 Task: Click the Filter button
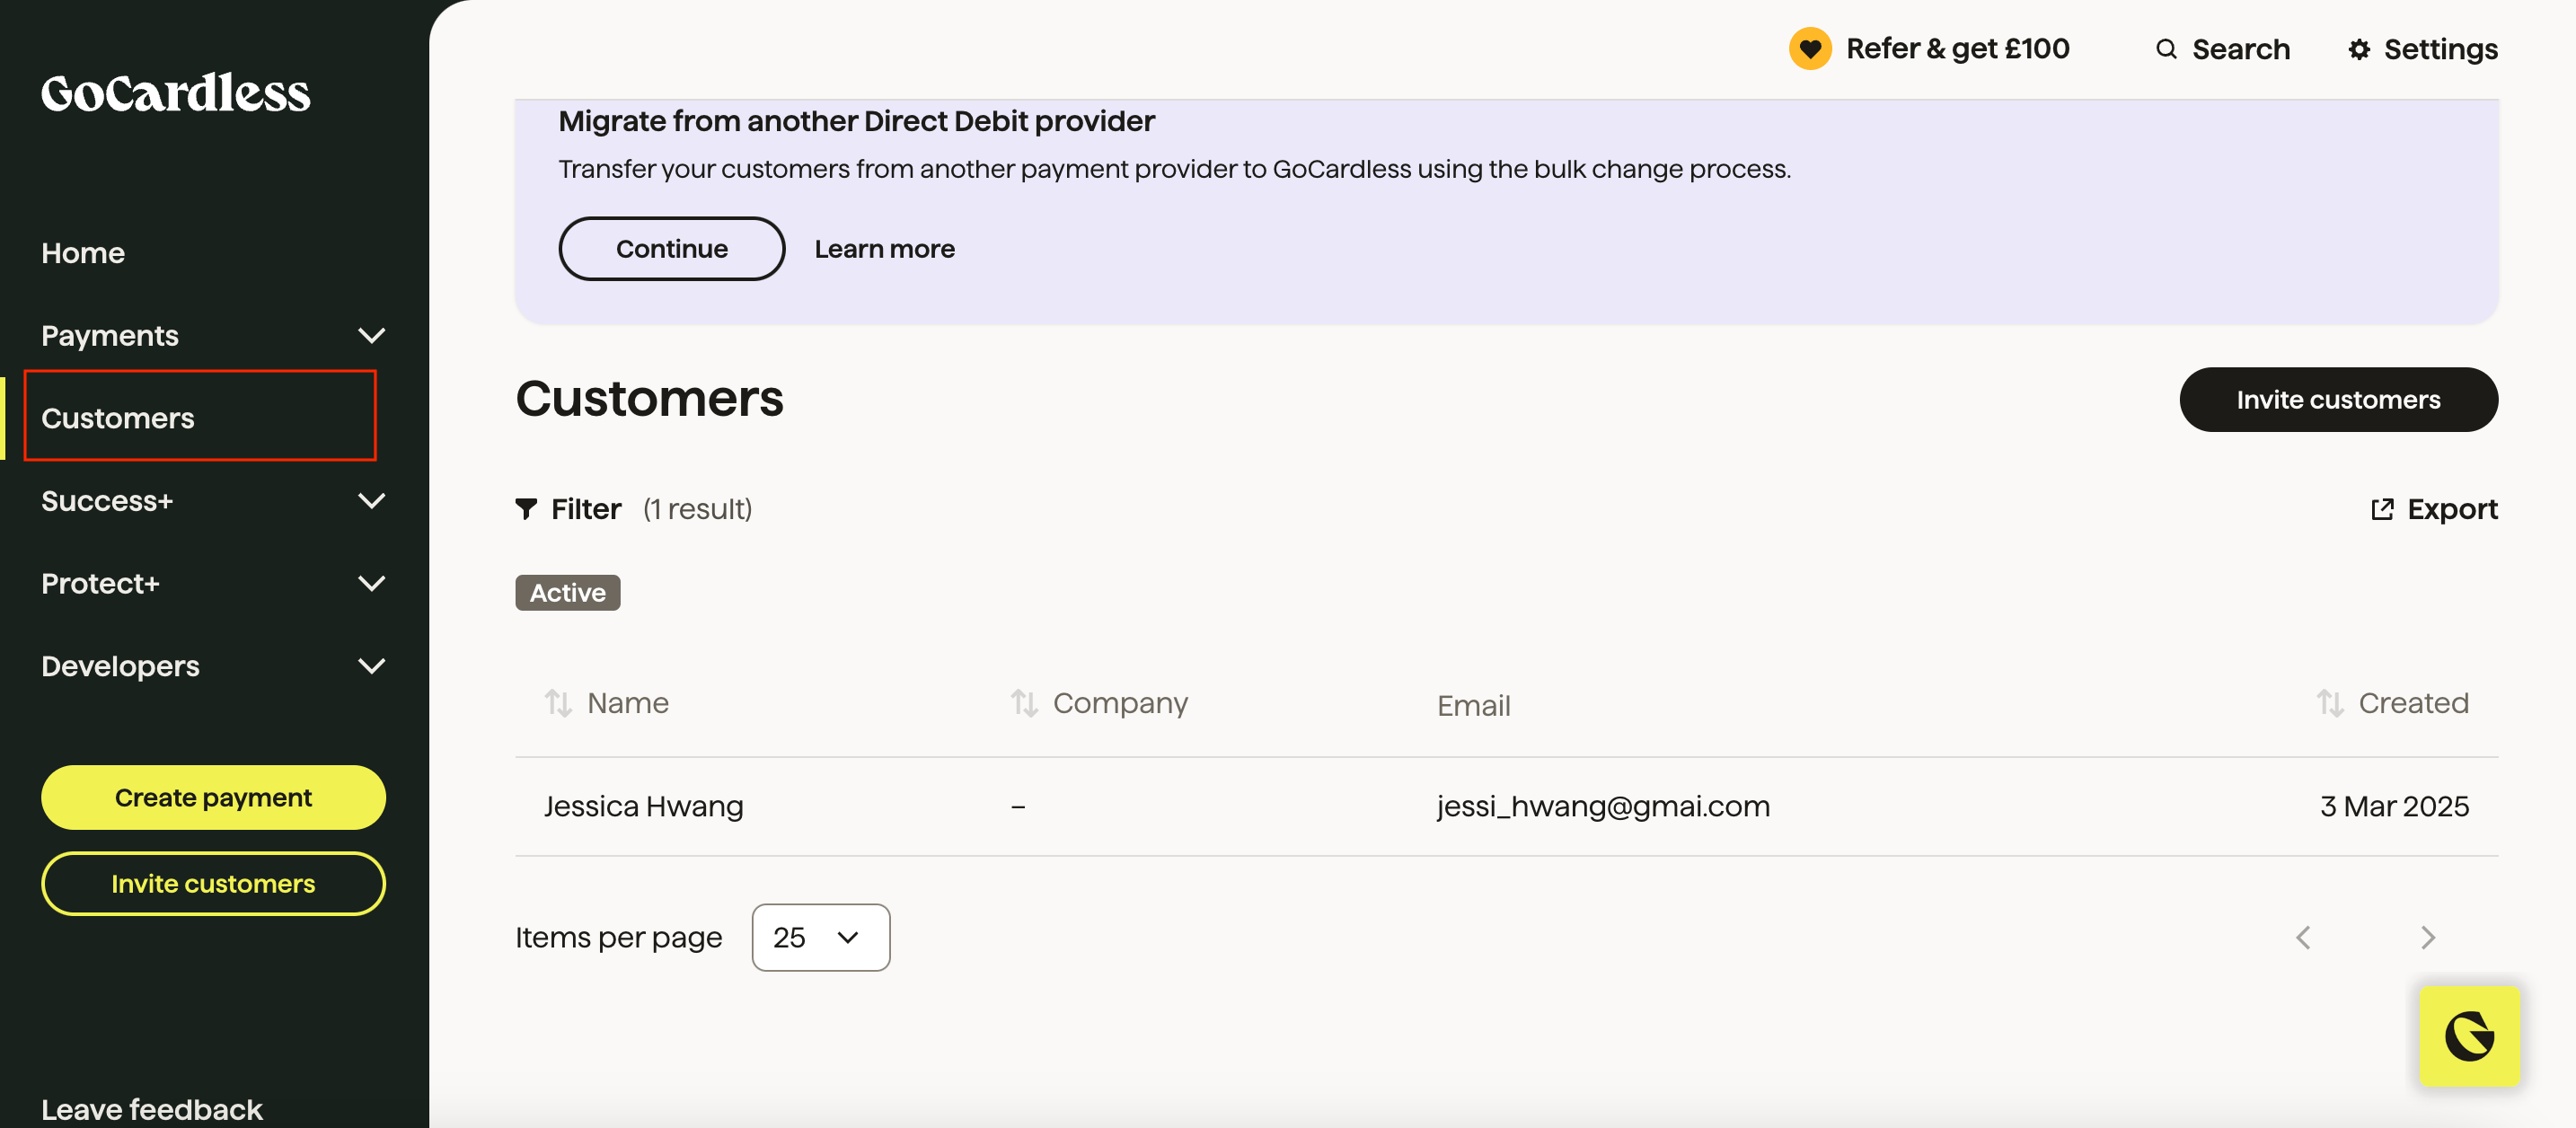tap(568, 509)
